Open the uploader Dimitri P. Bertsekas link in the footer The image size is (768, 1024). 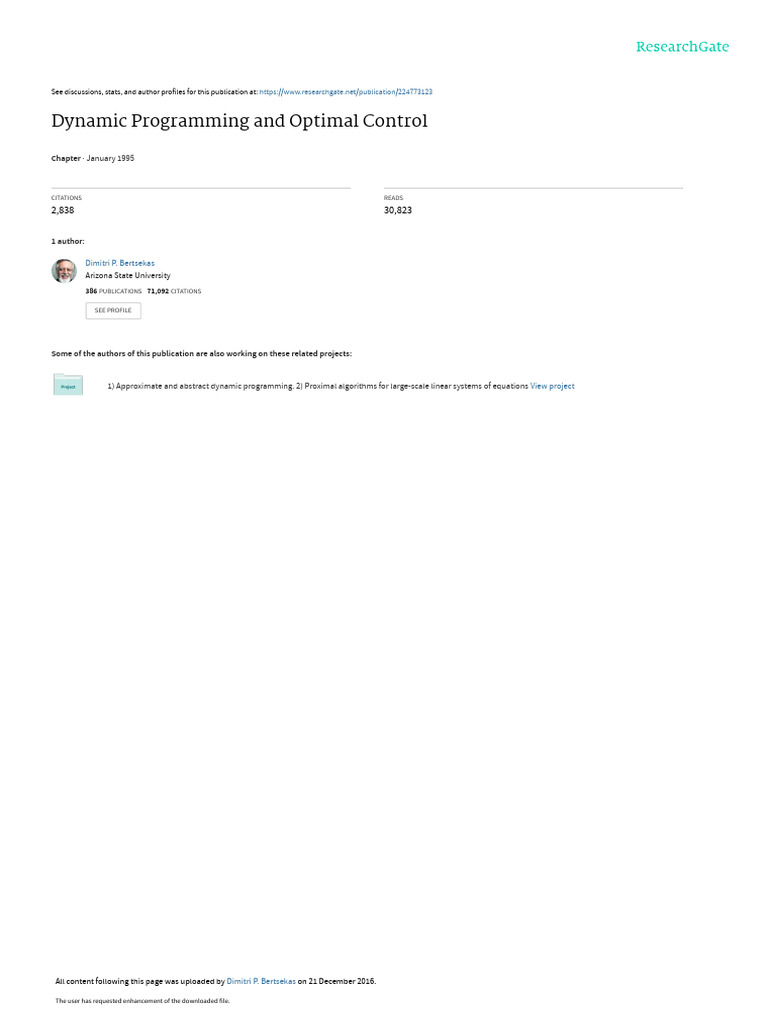coord(261,981)
